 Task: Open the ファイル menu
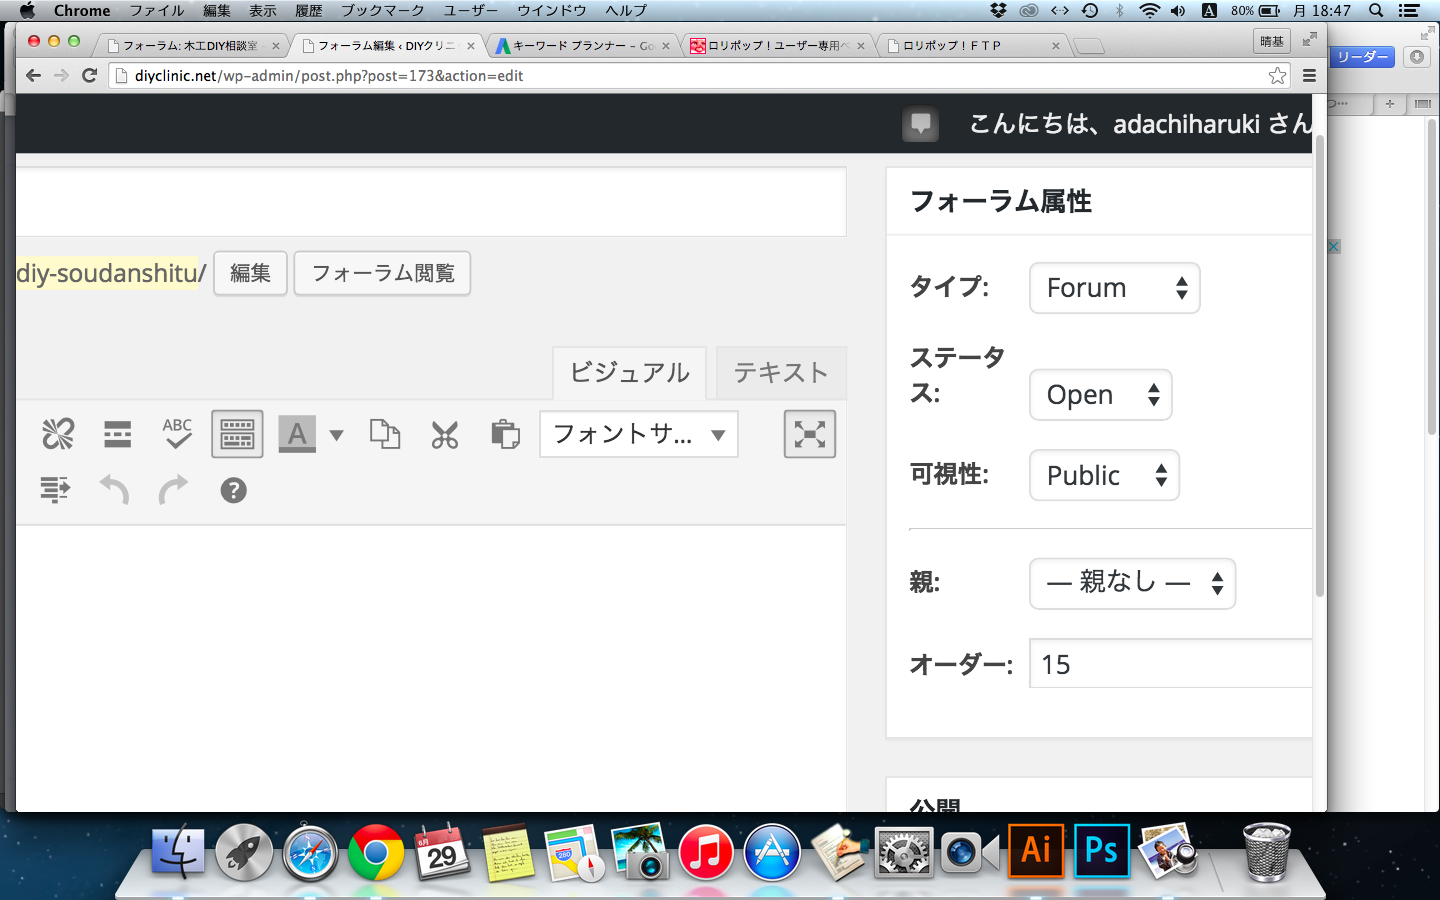click(157, 10)
